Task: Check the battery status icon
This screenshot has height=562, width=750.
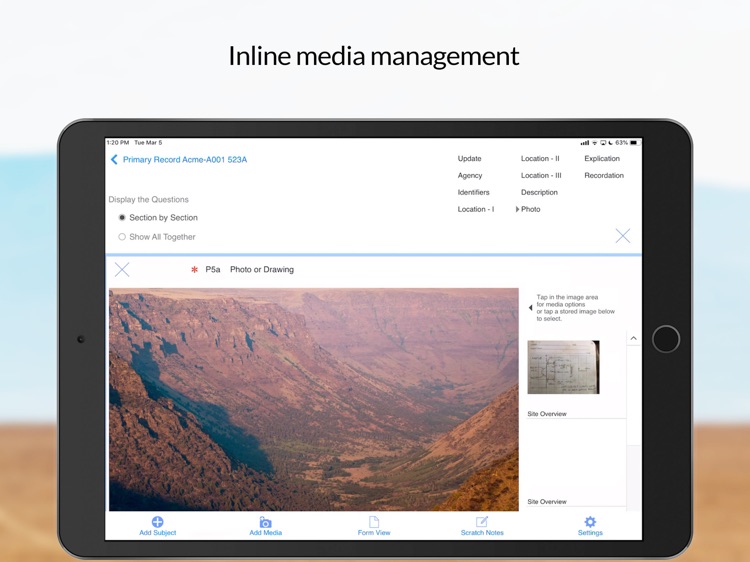Action: point(634,143)
